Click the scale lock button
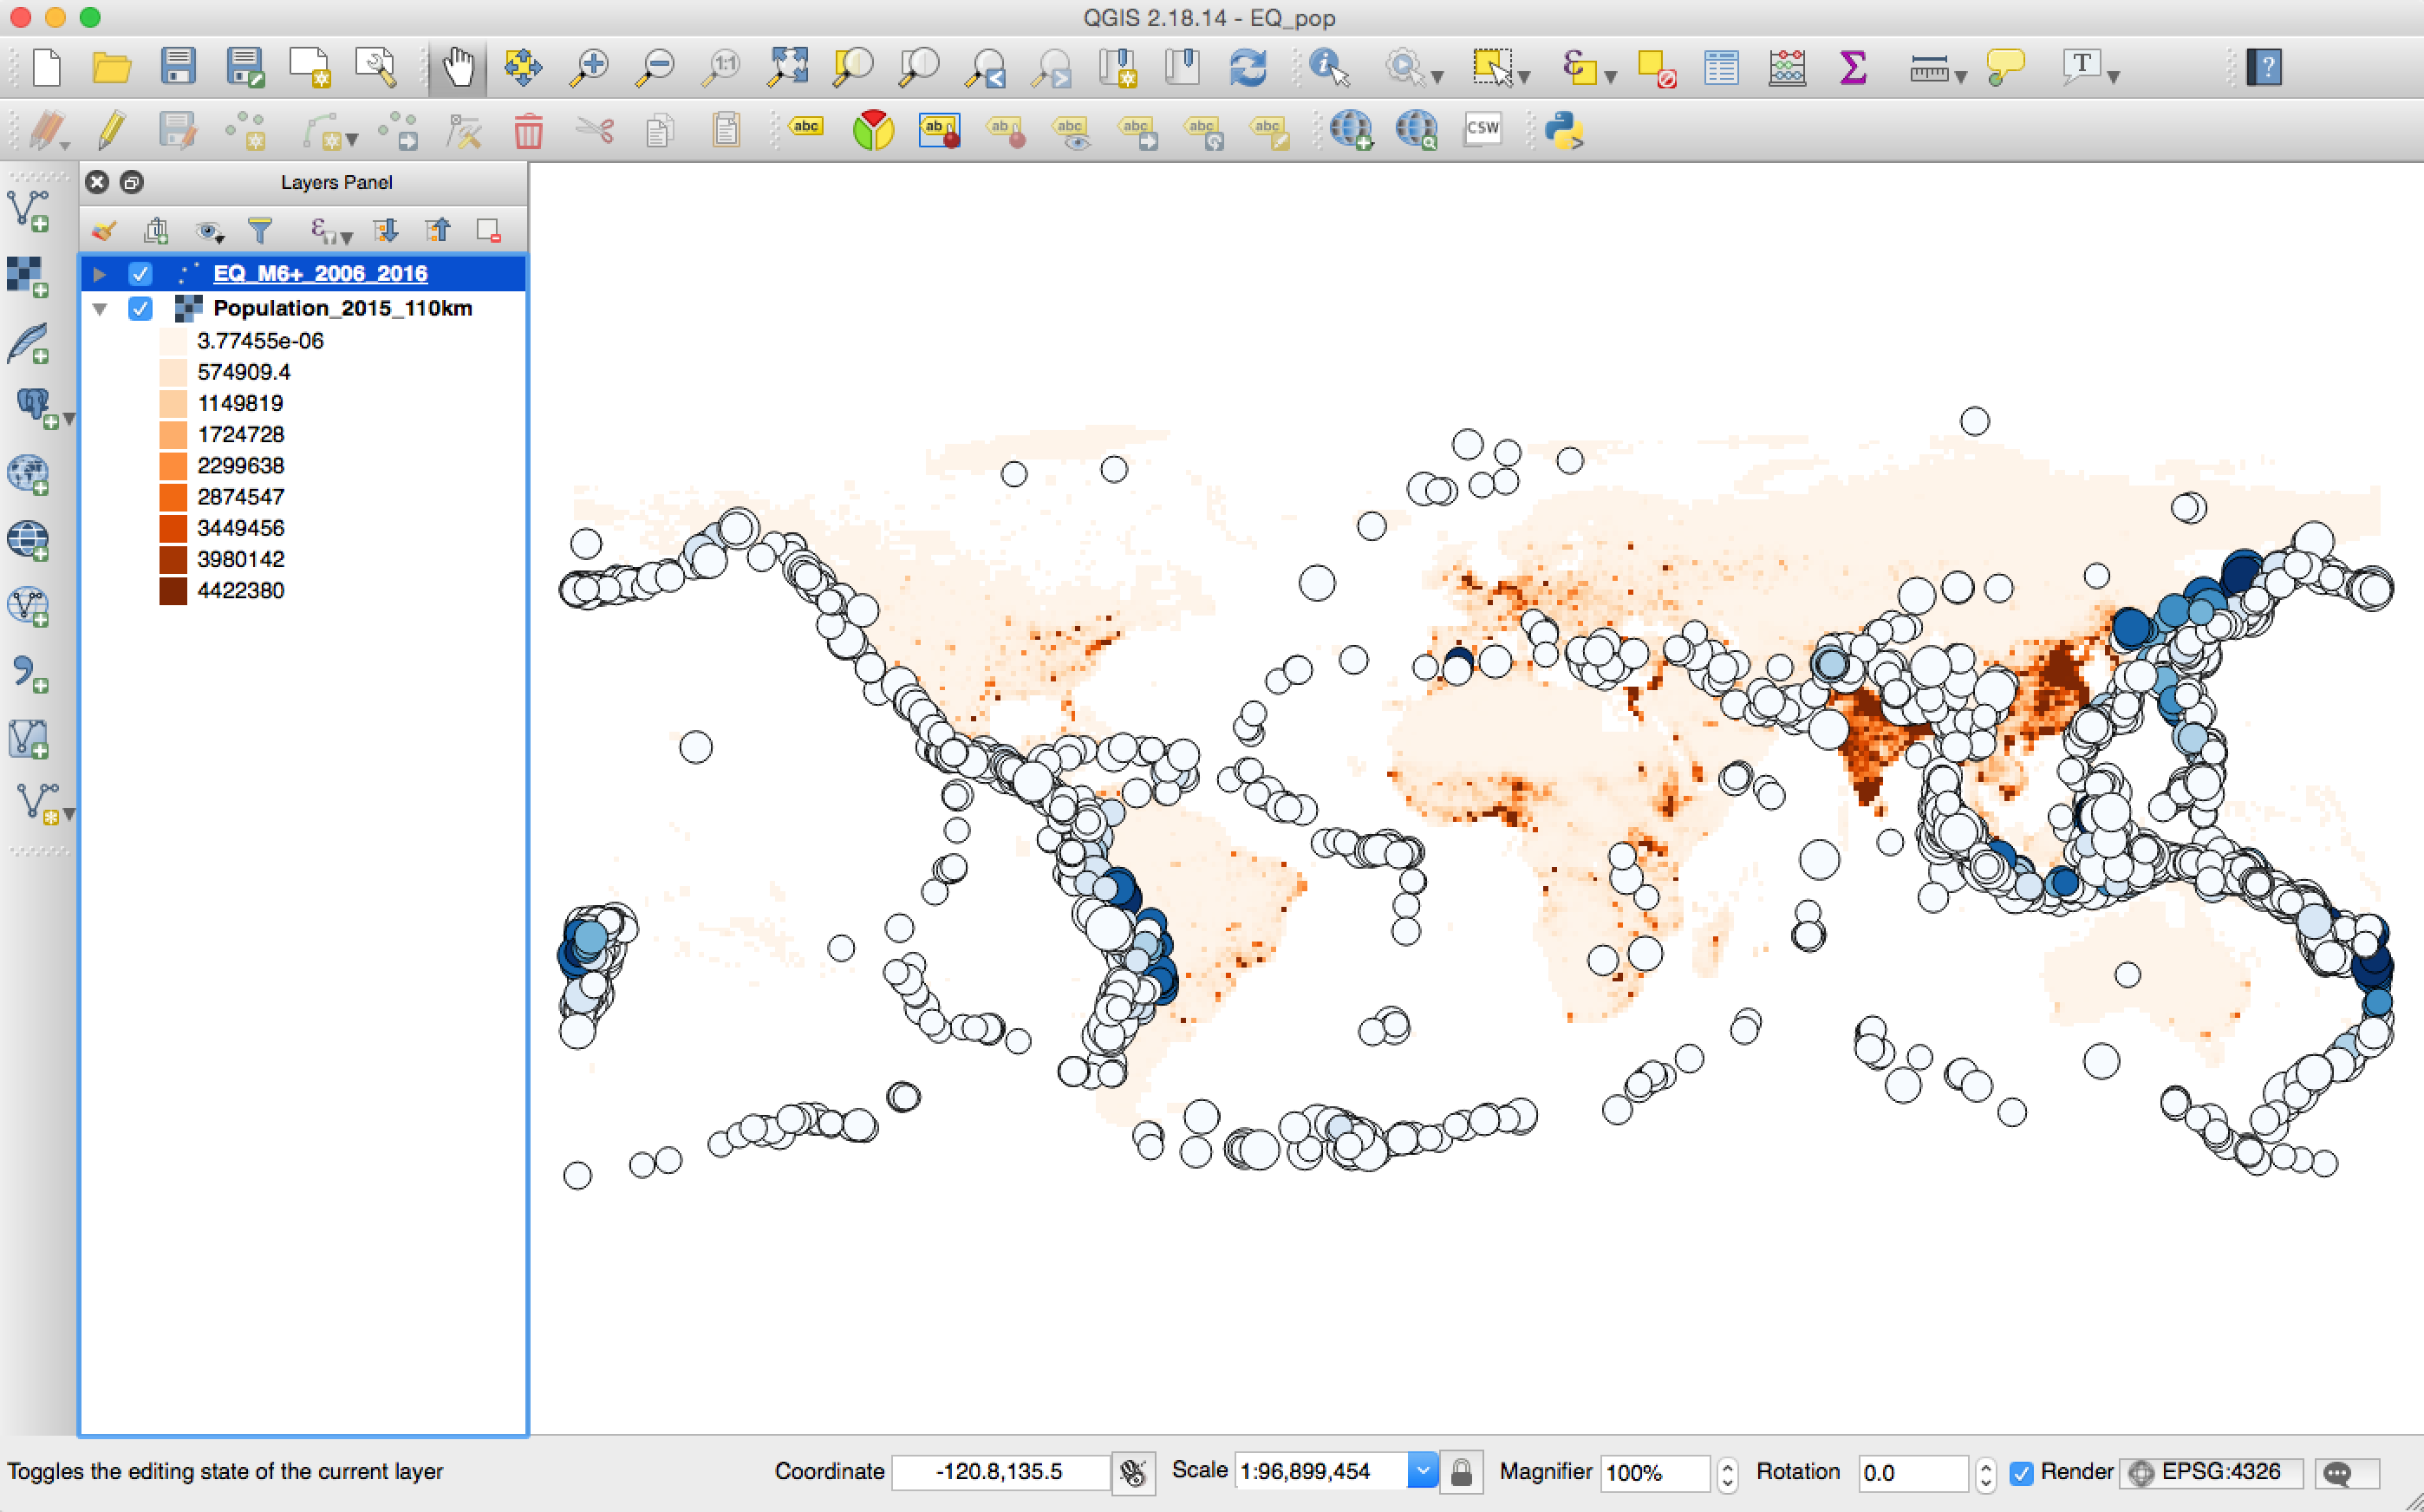This screenshot has height=1512, width=2424. pos(1461,1472)
